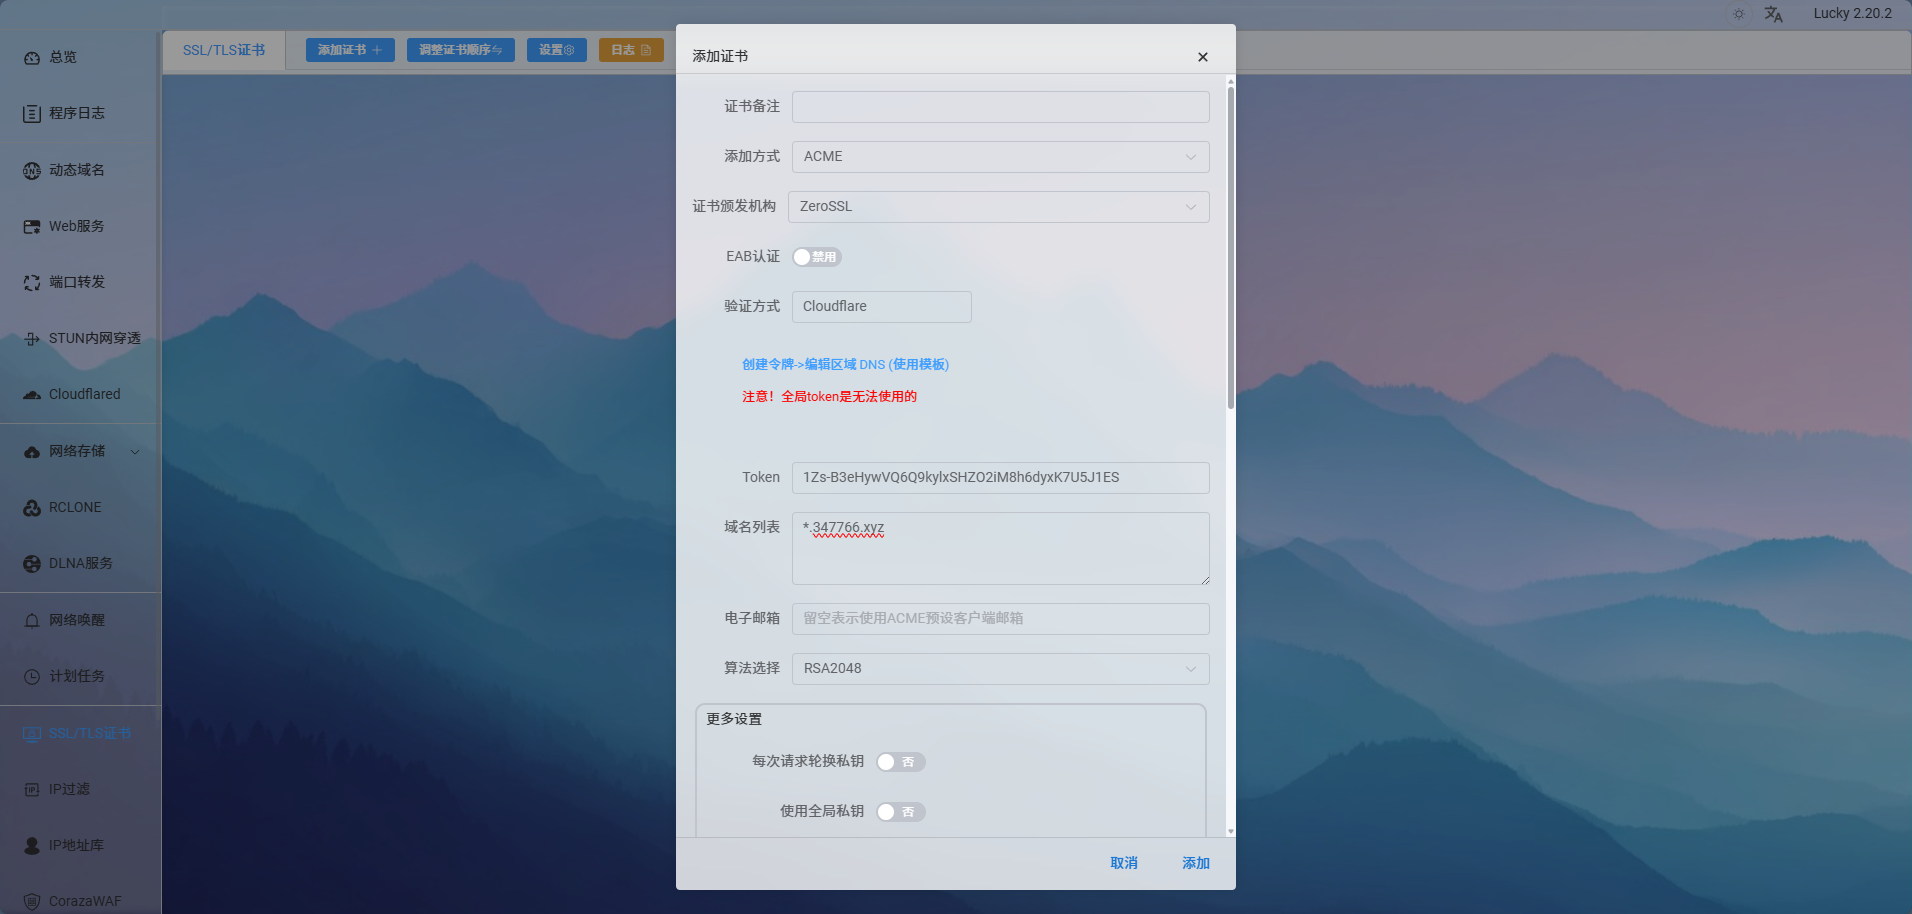Switch to the SSL/TLS证书 tab

[x=224, y=50]
